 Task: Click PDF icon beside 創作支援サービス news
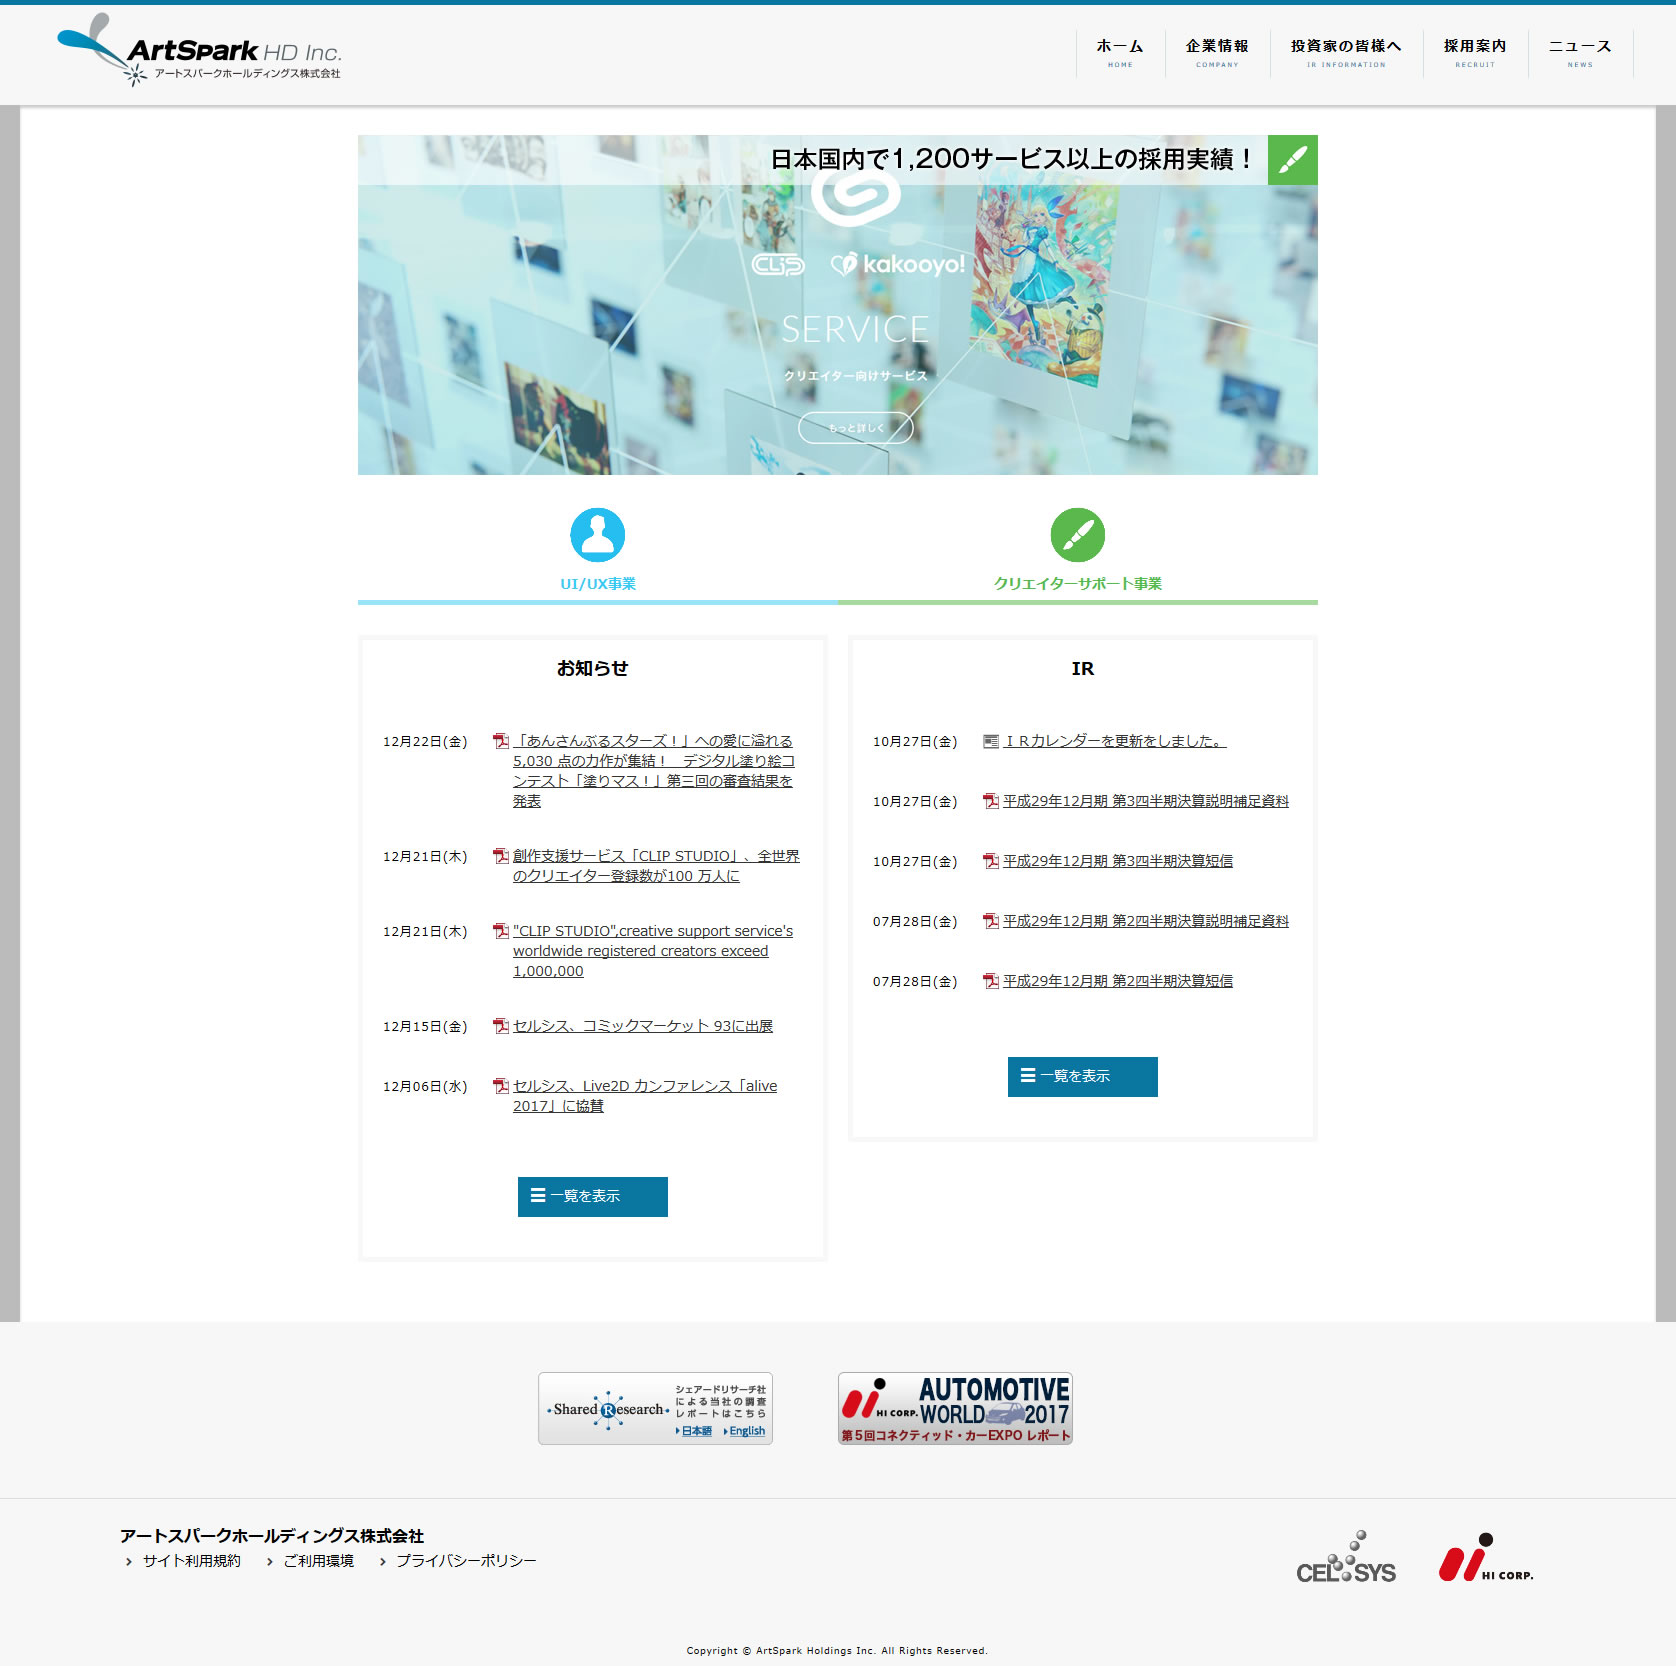501,856
